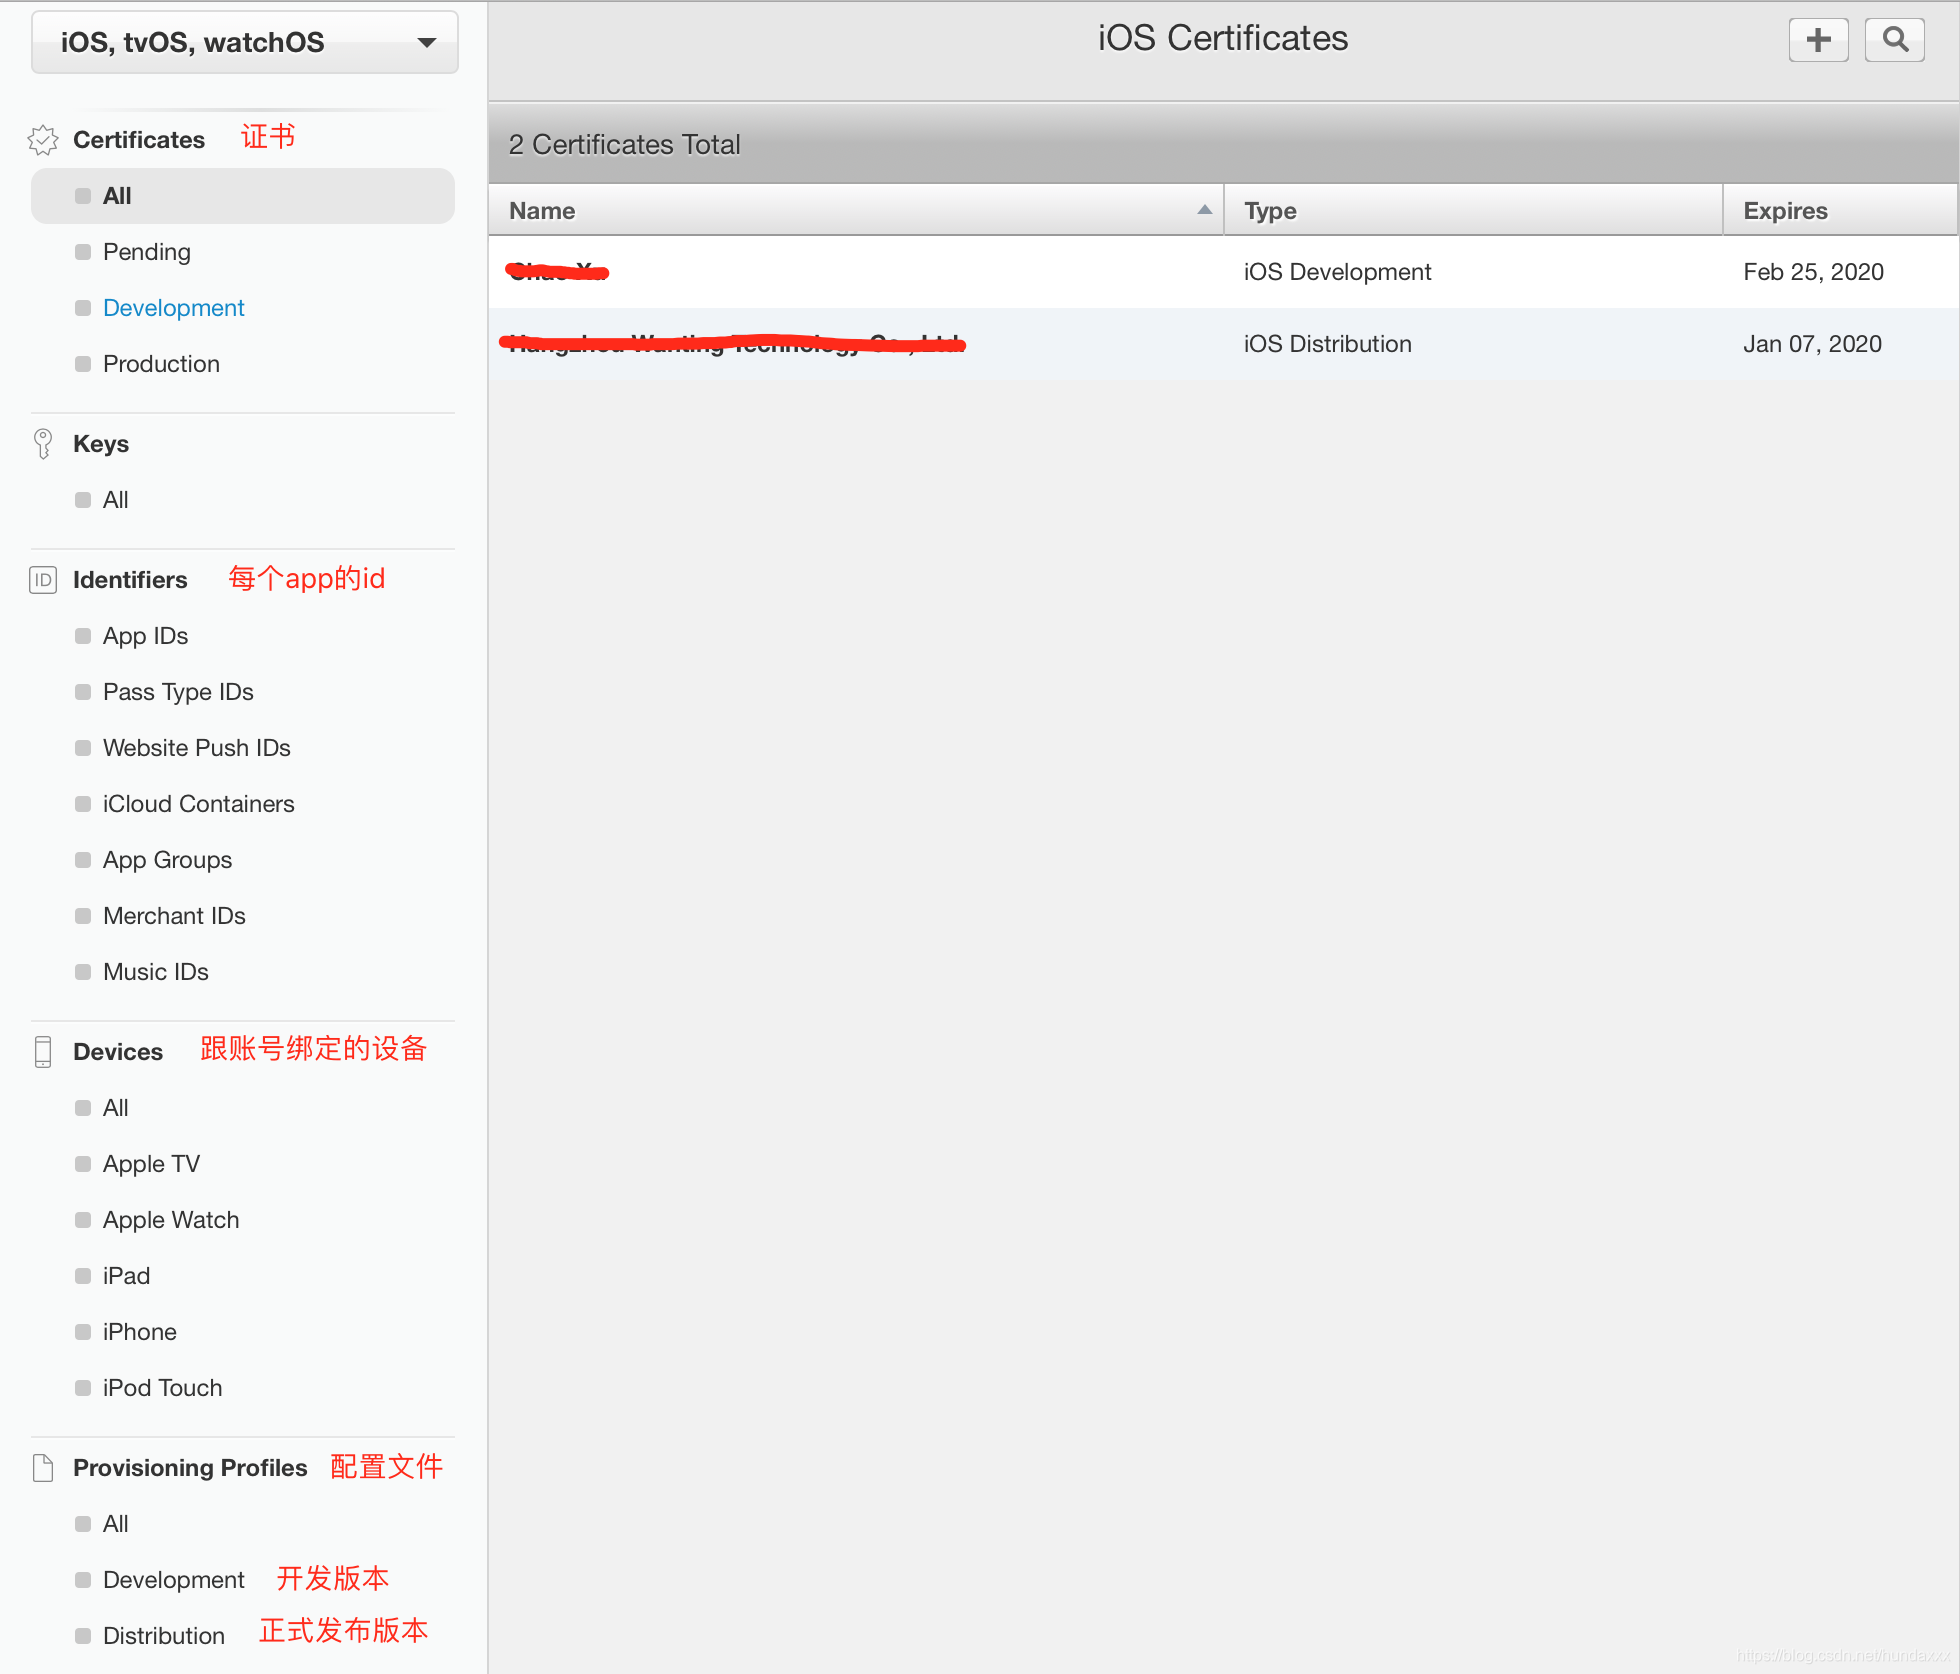Select the bullet beside Distribution profiles
Viewport: 1960px width, 1674px height.
click(83, 1636)
